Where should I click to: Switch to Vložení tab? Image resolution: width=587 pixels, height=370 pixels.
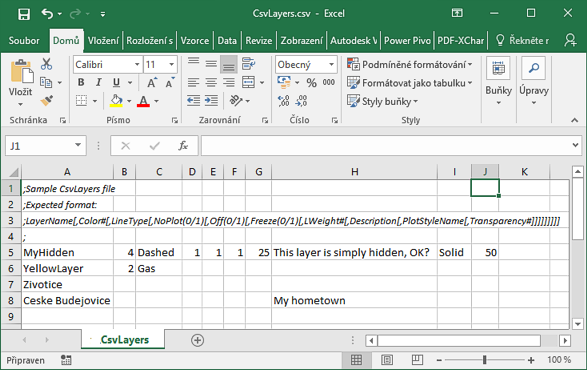(103, 40)
